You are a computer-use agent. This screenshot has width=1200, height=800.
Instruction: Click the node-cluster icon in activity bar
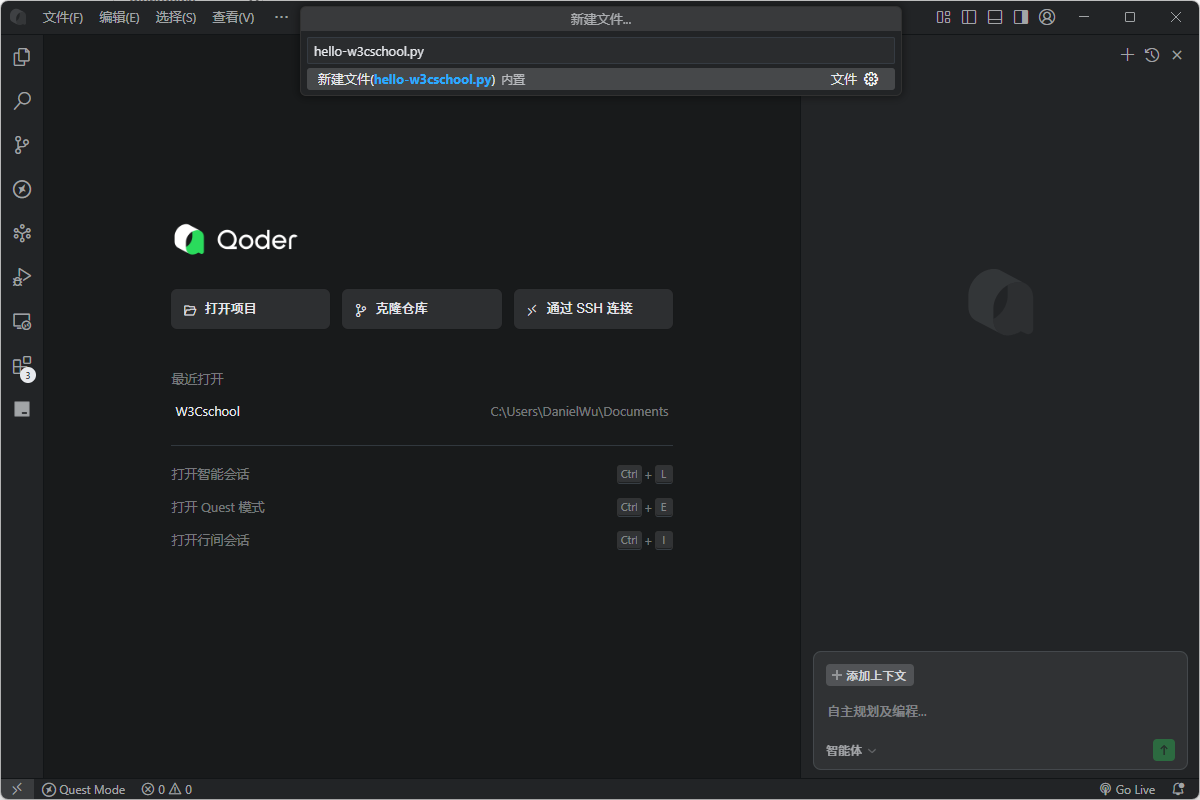[22, 233]
